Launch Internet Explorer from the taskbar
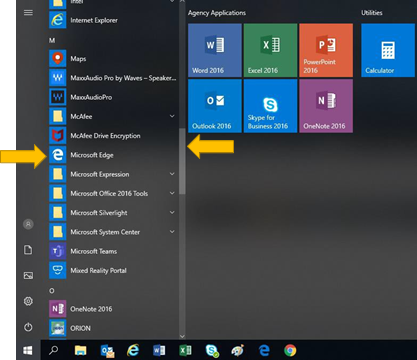Image resolution: width=417 pixels, height=360 pixels. point(133,350)
